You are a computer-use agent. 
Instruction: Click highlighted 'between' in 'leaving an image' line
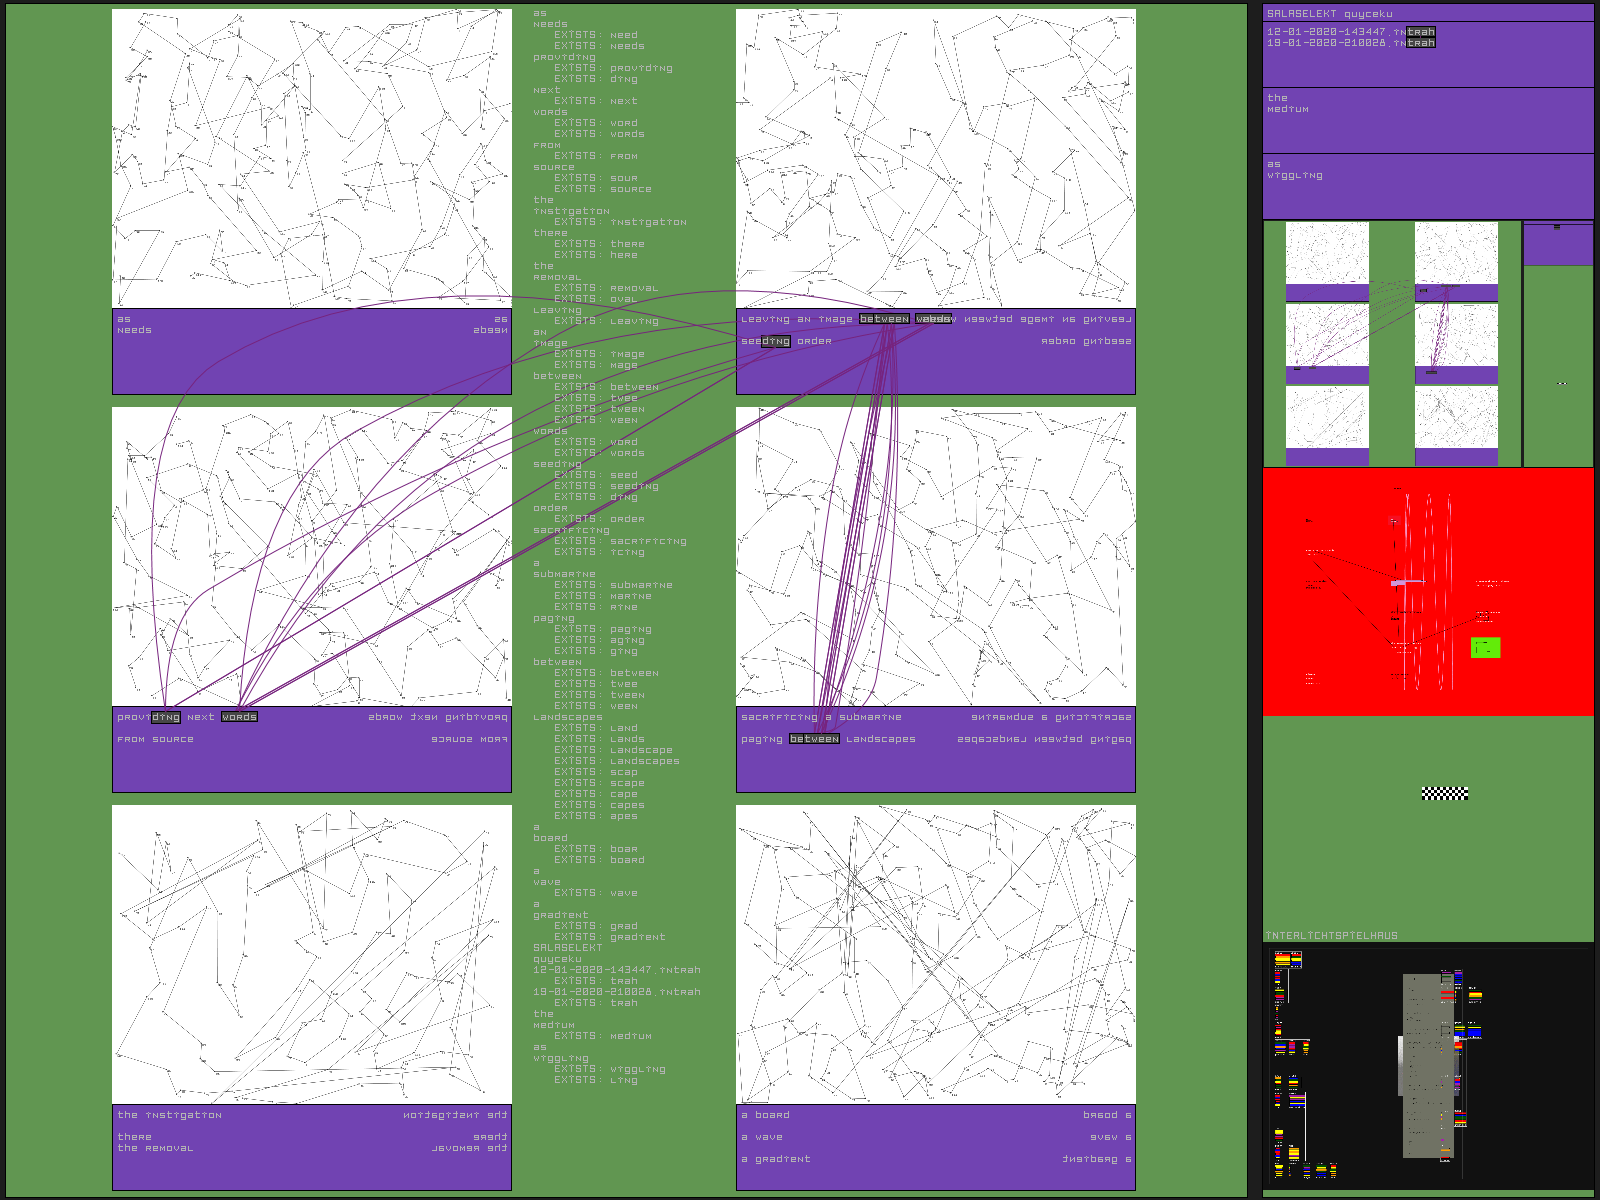tap(884, 319)
